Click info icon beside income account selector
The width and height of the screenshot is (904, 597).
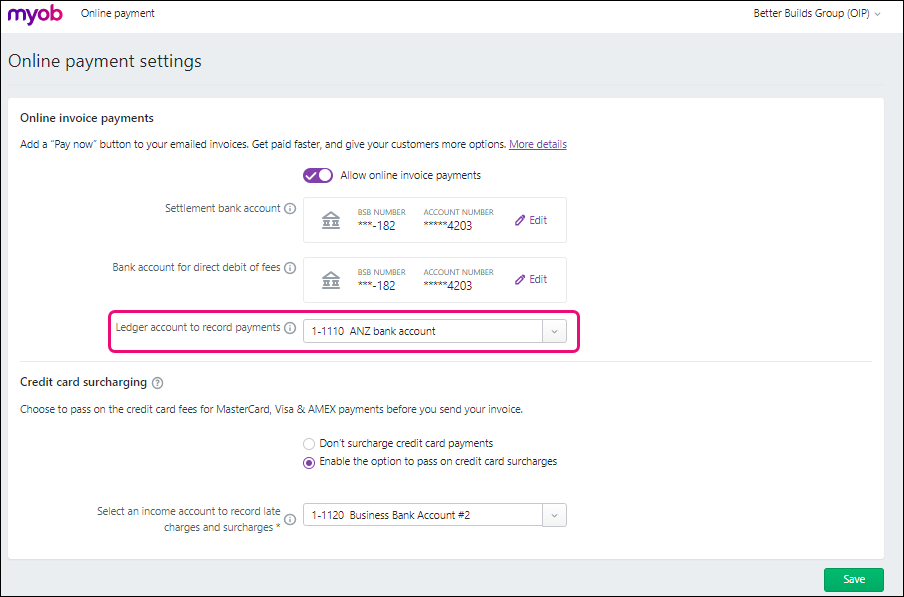coord(290,519)
